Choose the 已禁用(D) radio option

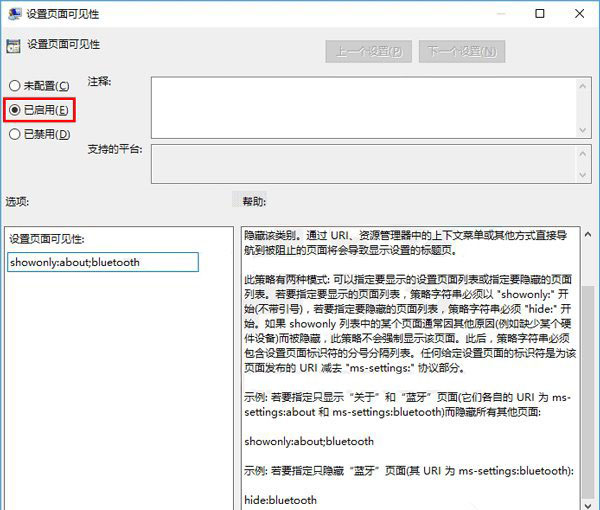(14, 134)
